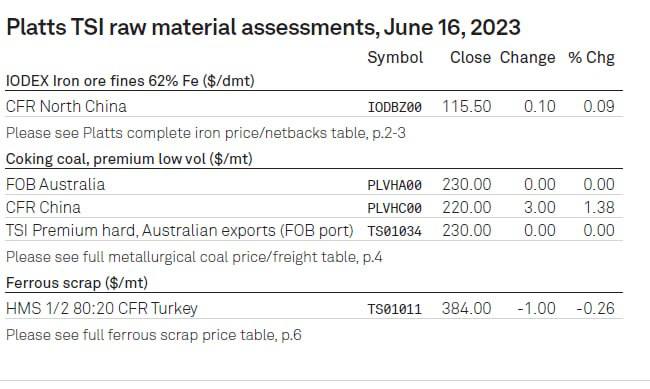Image resolution: width=650 pixels, height=389 pixels.
Task: Open the iron price/netbacks table reference
Action: [206, 133]
